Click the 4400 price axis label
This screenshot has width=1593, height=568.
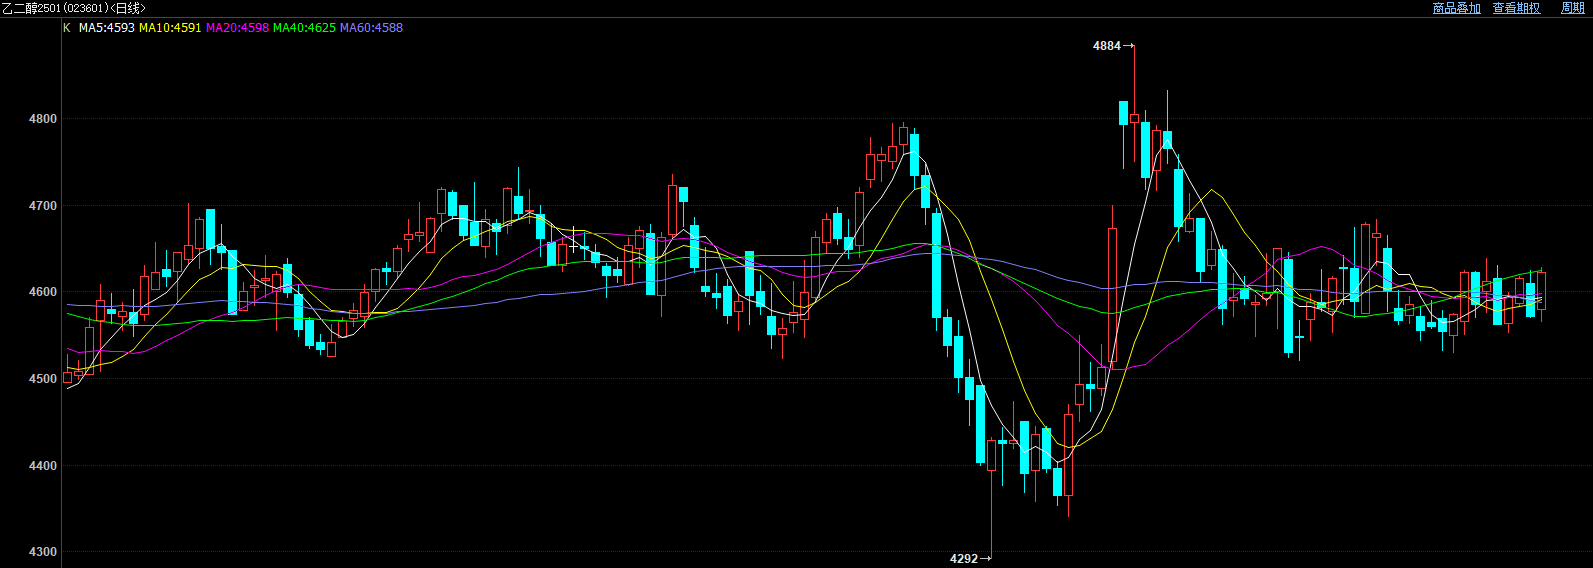pyautogui.click(x=43, y=466)
